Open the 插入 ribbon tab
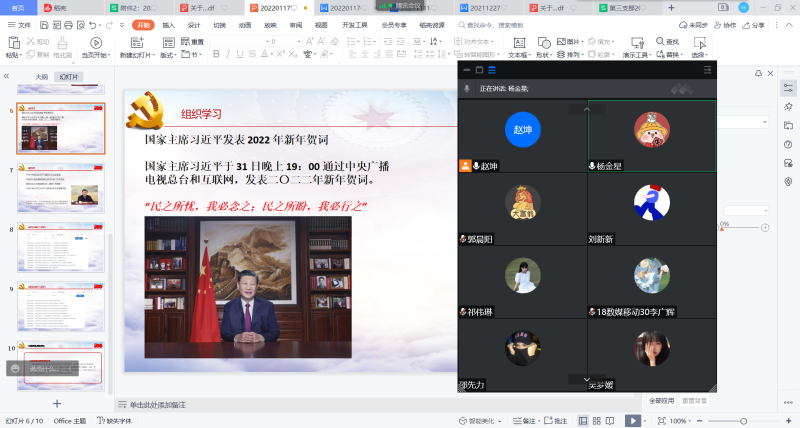This screenshot has height=428, width=800. [x=168, y=24]
